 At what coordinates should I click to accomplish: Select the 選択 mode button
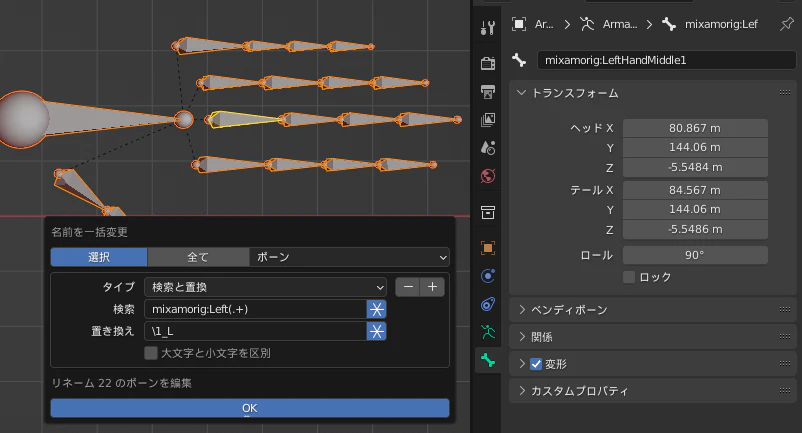(x=99, y=257)
